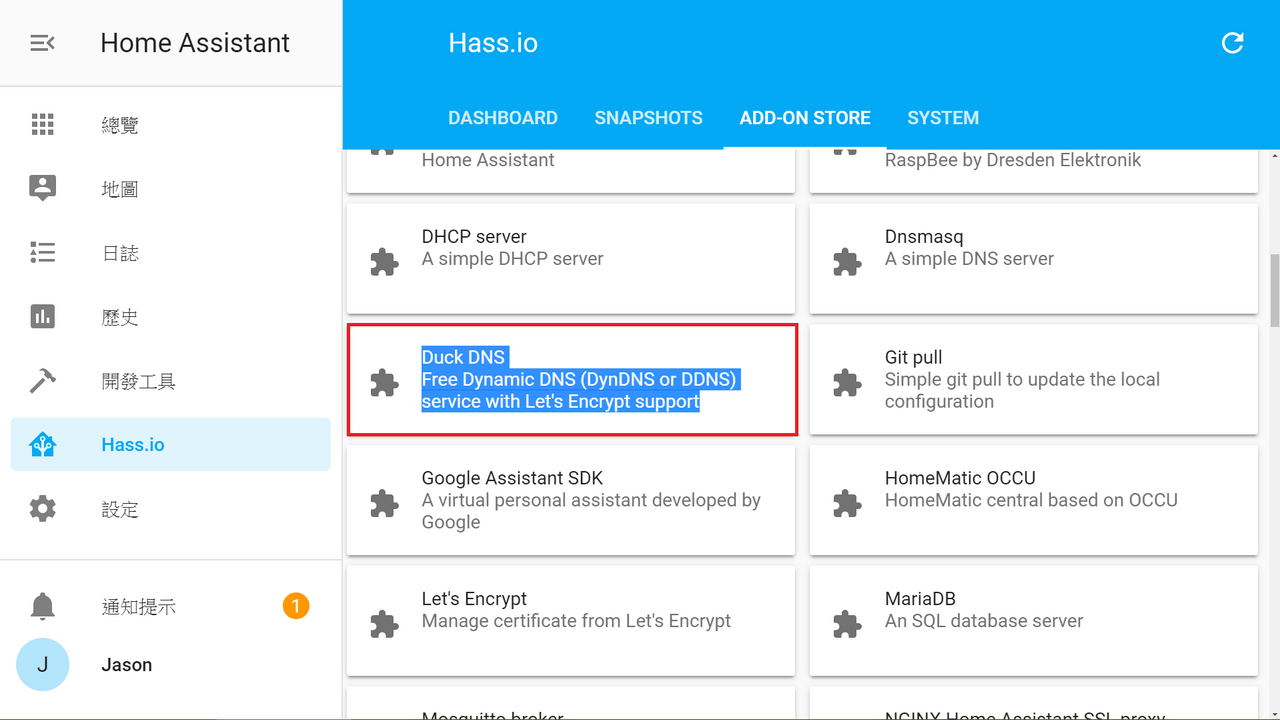
Task: Collapse the sidebar menu icon
Action: [42, 43]
